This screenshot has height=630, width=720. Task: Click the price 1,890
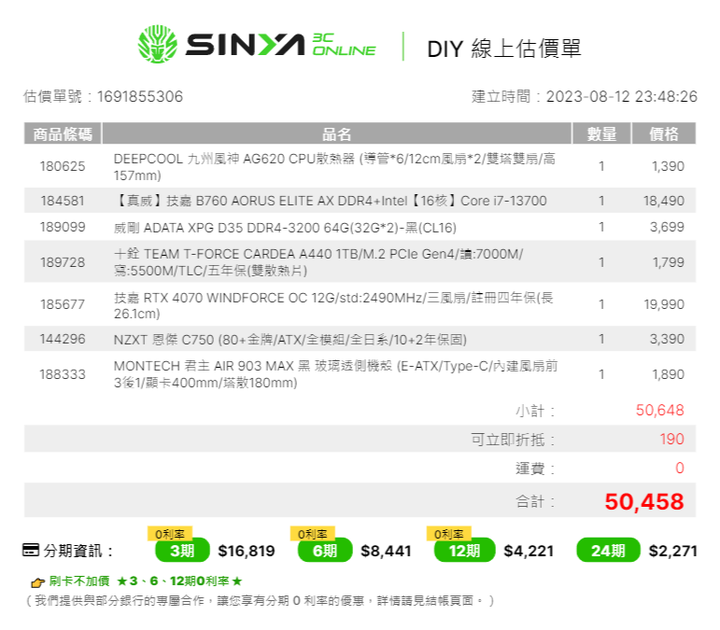tap(669, 374)
